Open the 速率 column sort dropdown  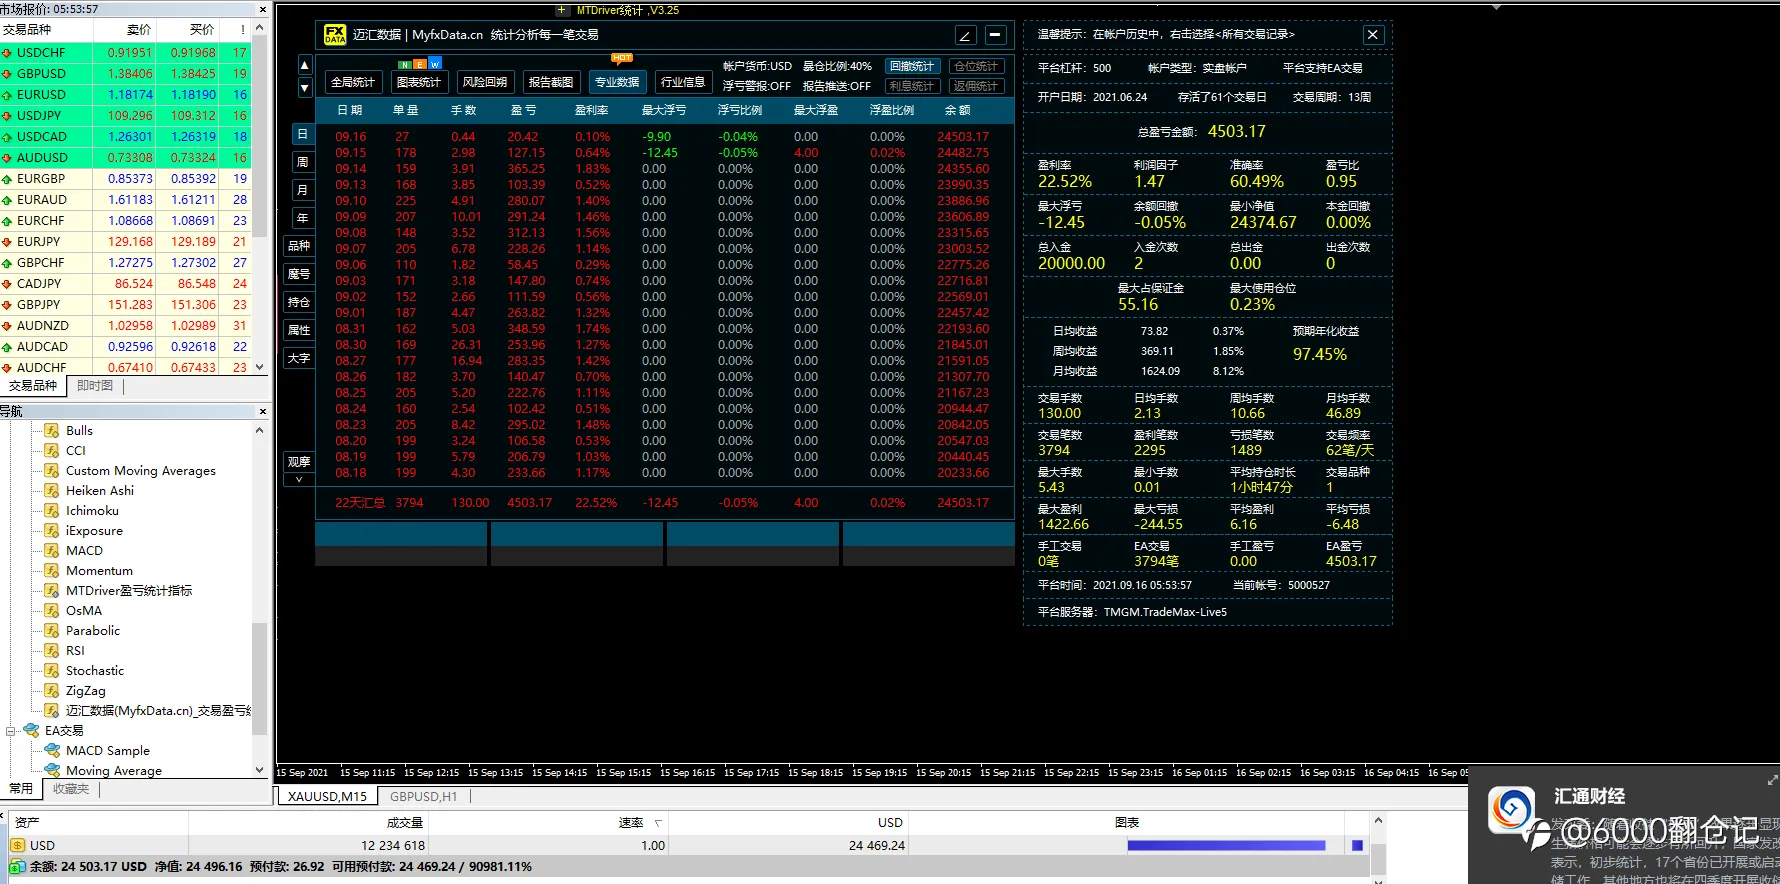(658, 823)
